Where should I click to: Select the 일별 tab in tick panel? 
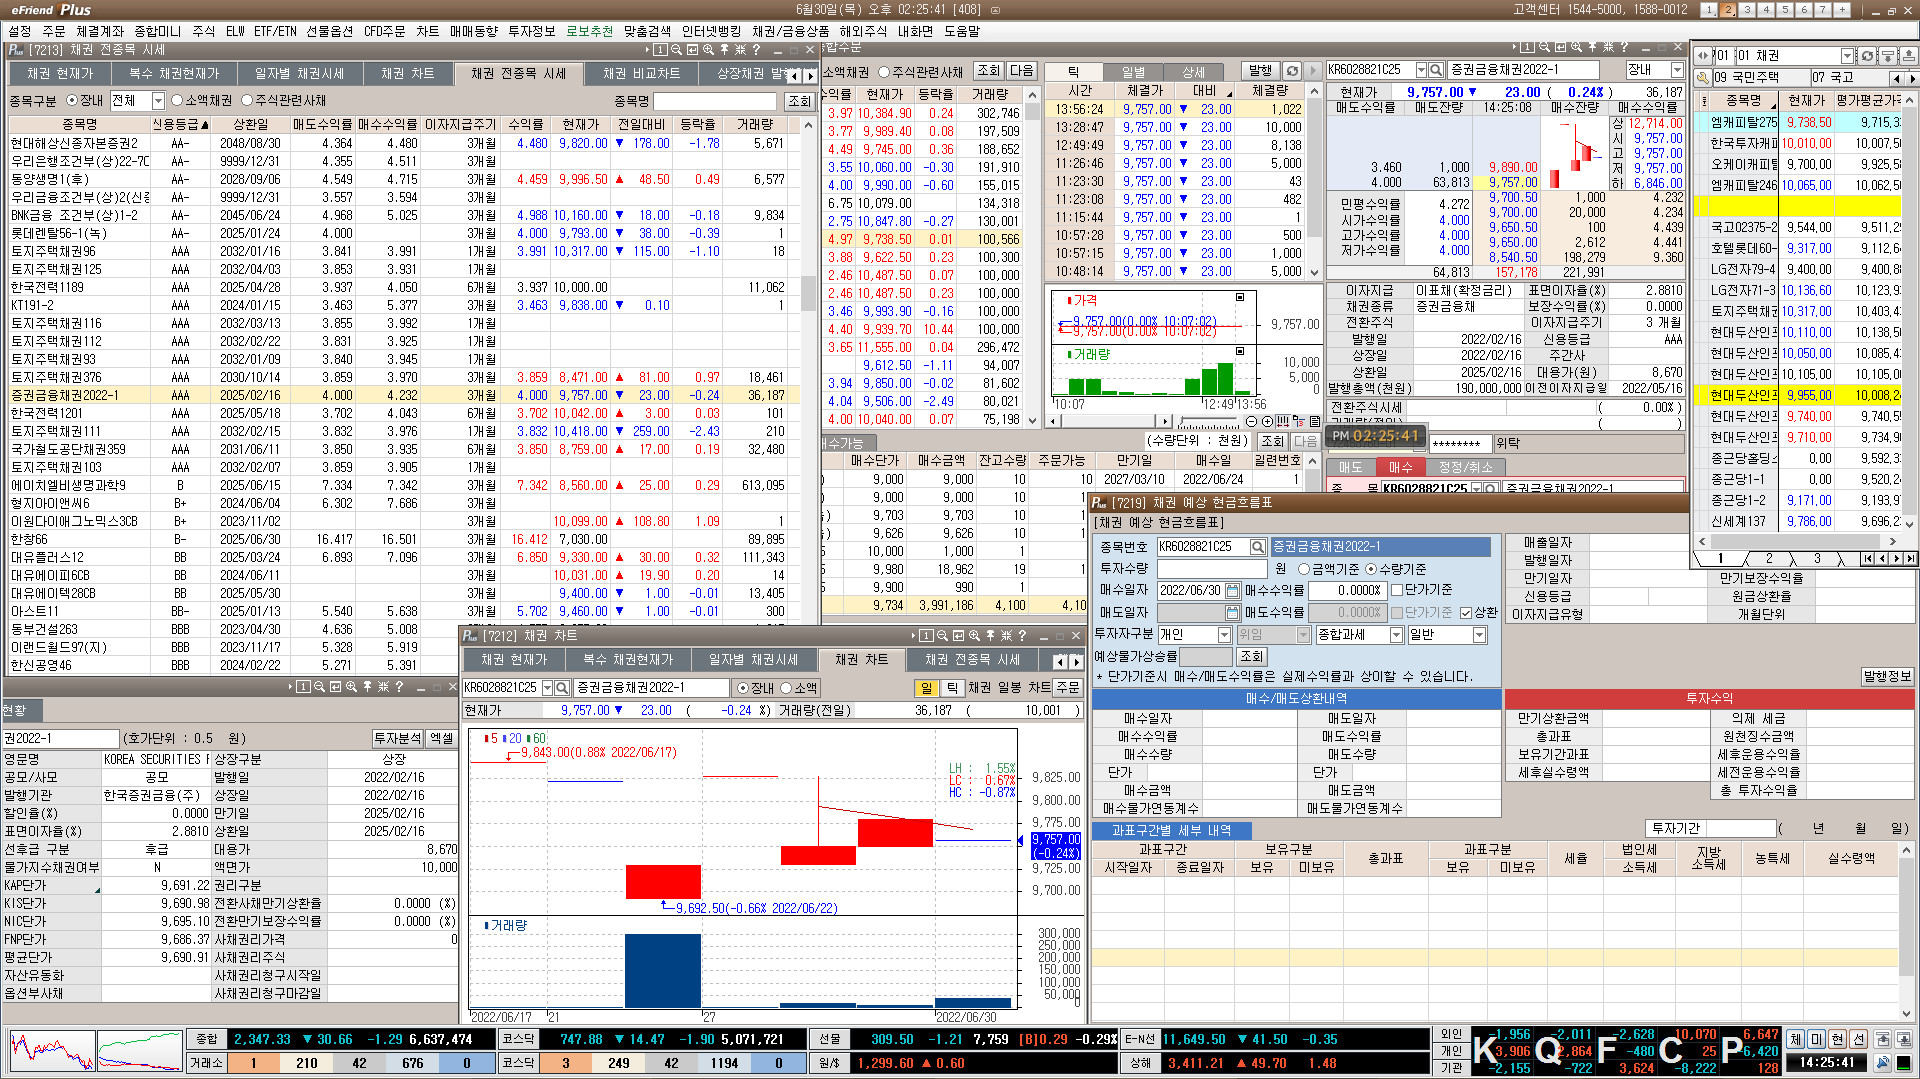click(1133, 72)
